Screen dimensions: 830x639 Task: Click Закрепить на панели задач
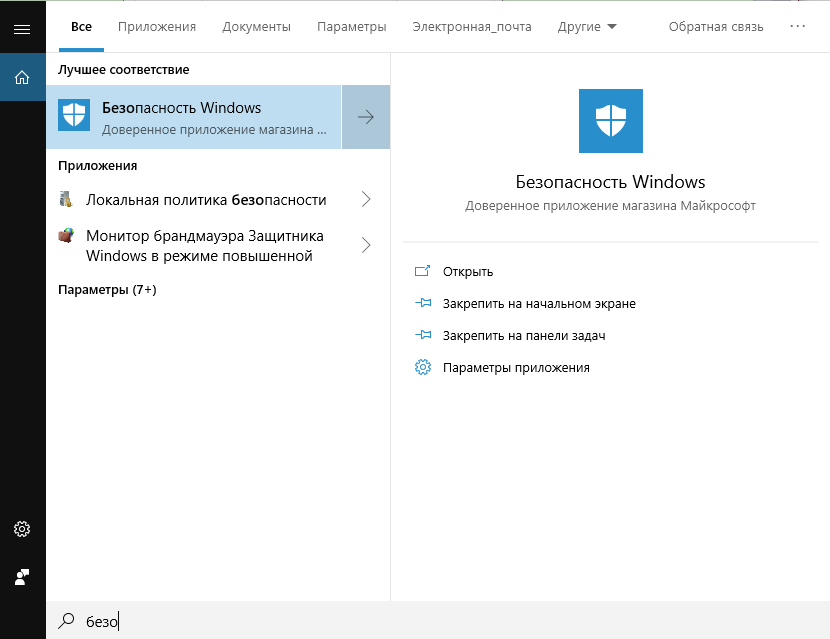click(x=524, y=335)
